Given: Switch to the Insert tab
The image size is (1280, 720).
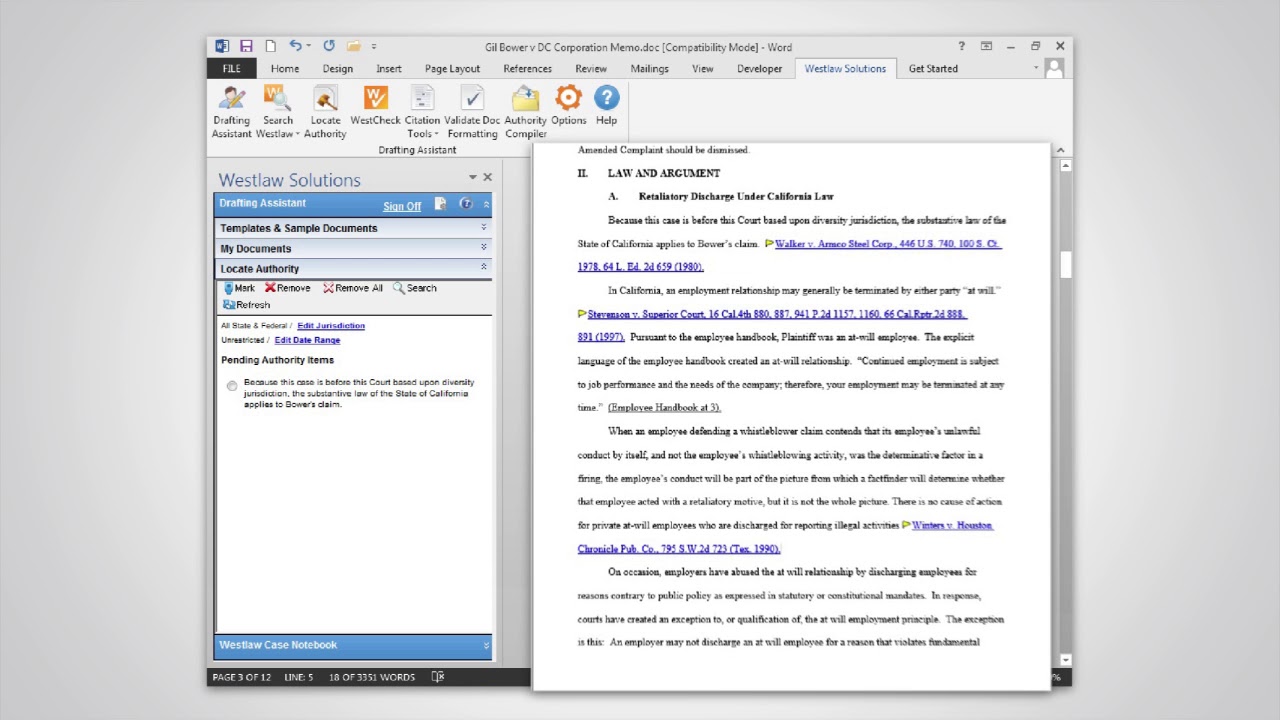Looking at the screenshot, I should coord(389,69).
